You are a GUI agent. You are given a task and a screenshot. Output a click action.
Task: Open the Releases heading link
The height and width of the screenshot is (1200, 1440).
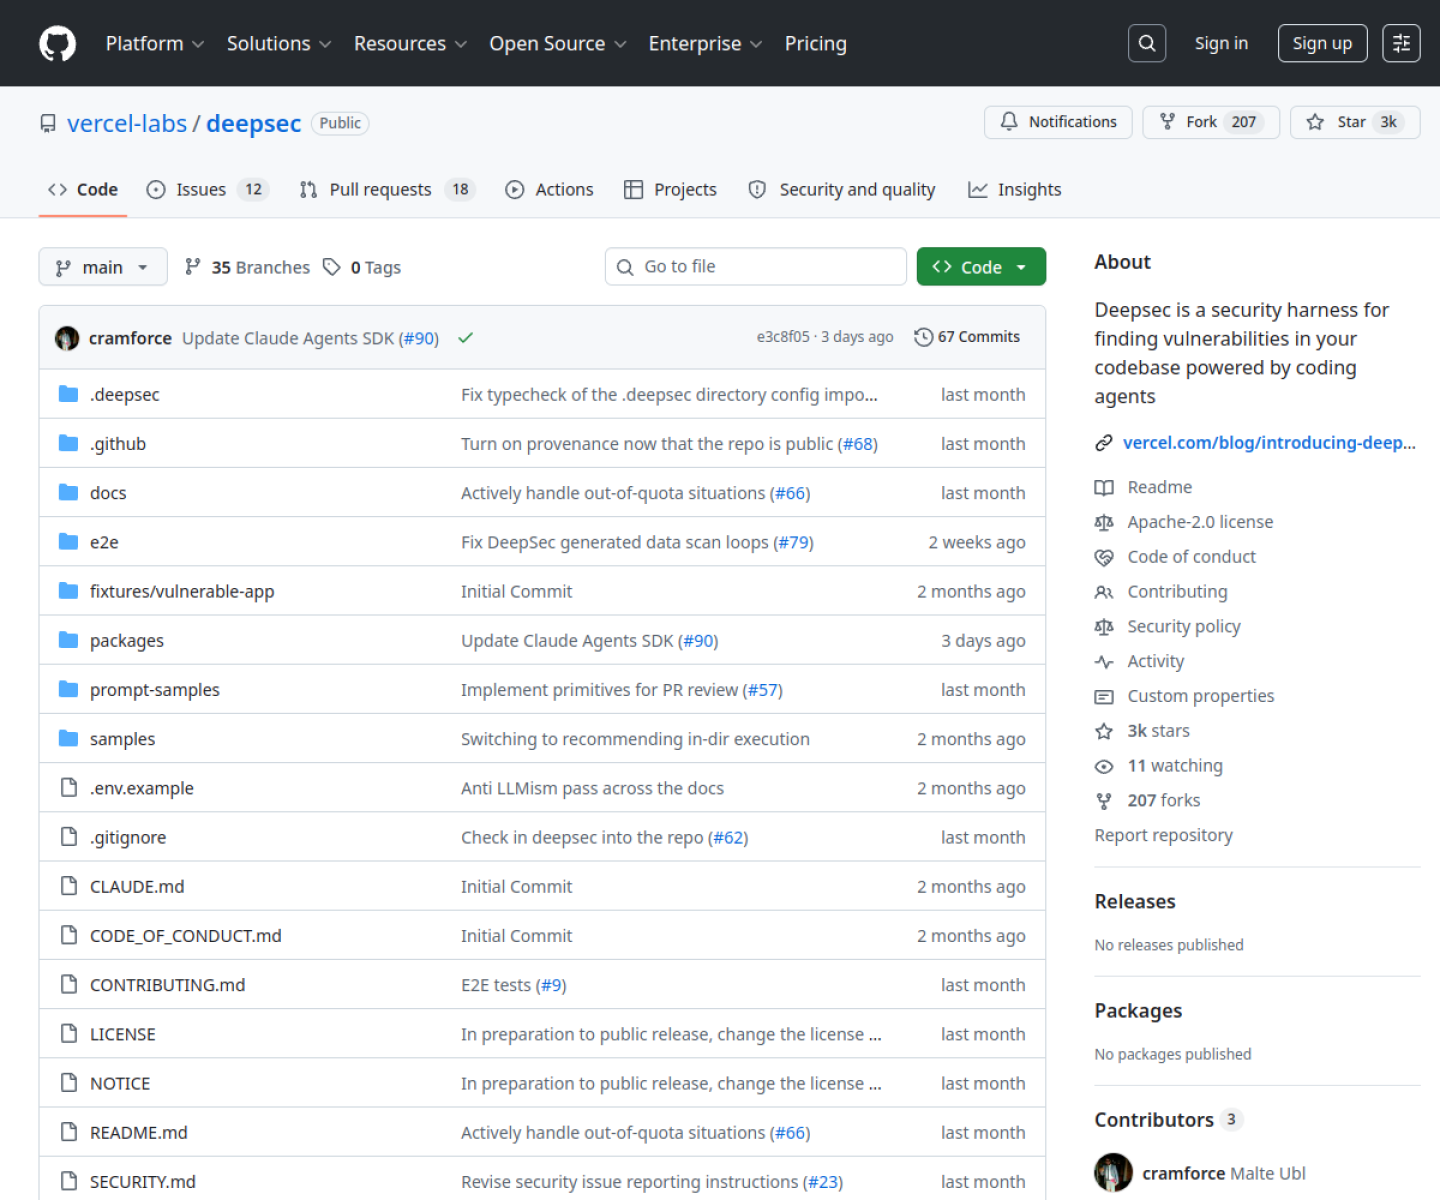(1135, 902)
